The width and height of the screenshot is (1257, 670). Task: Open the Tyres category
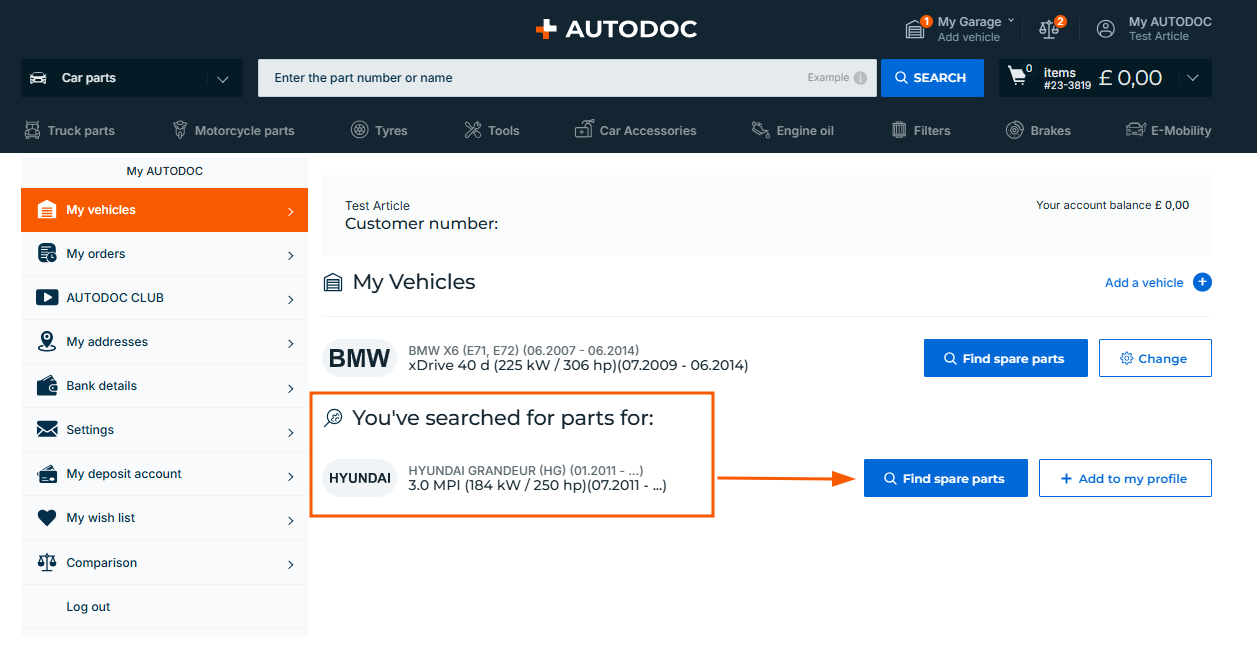[379, 130]
